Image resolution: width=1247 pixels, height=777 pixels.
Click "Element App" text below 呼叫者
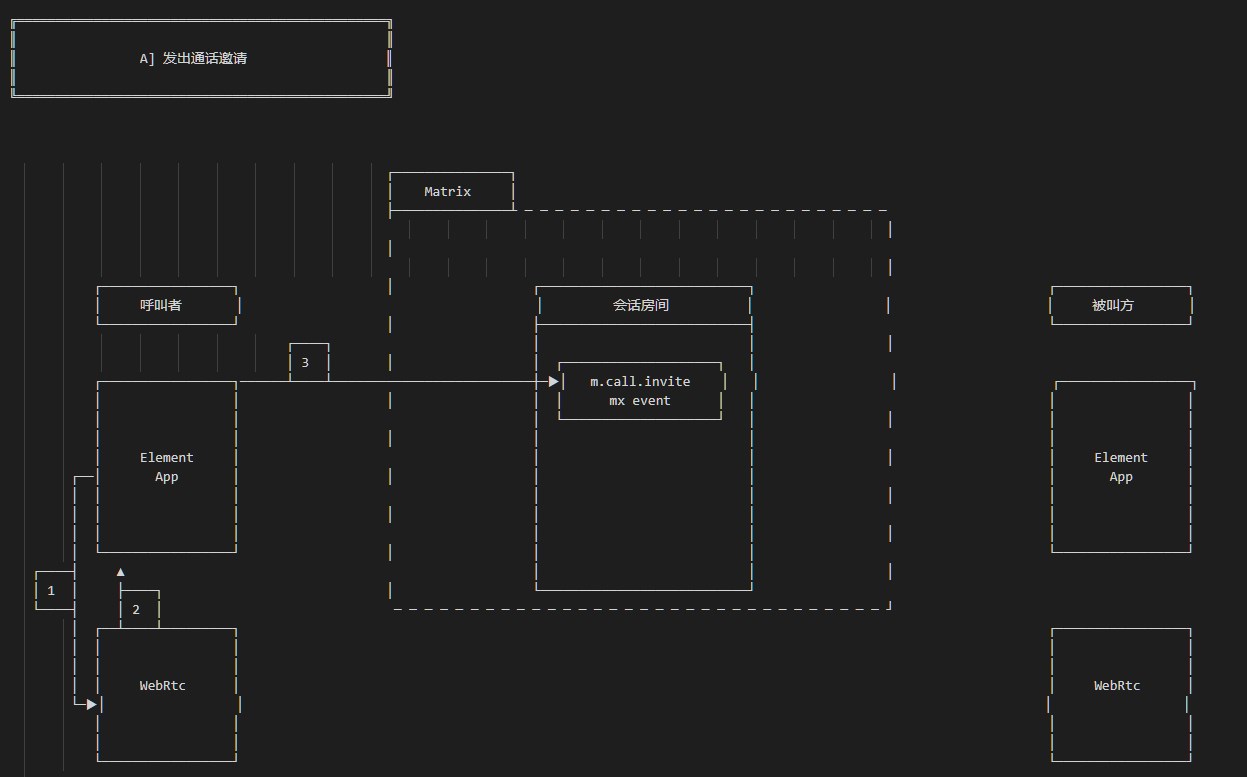(x=167, y=467)
